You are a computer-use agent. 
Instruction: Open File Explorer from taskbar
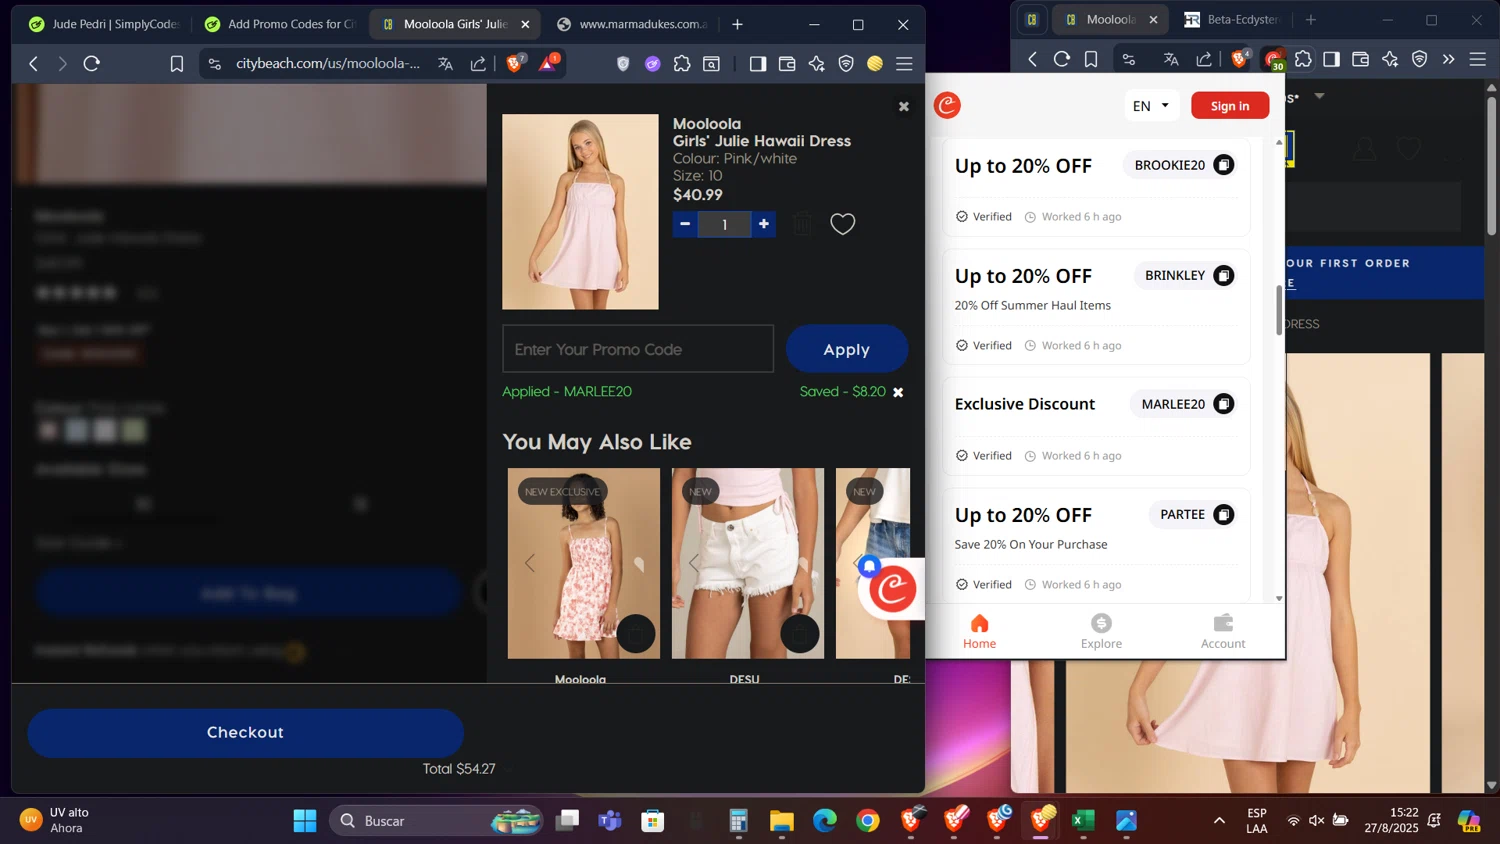point(782,821)
